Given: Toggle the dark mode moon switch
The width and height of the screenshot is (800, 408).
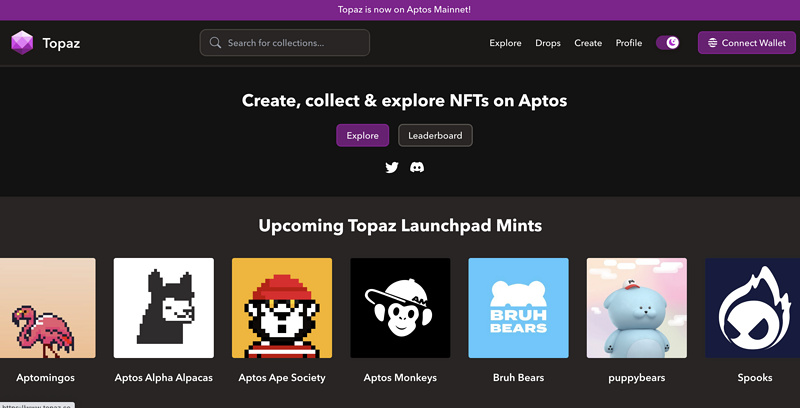Looking at the screenshot, I should (x=668, y=43).
